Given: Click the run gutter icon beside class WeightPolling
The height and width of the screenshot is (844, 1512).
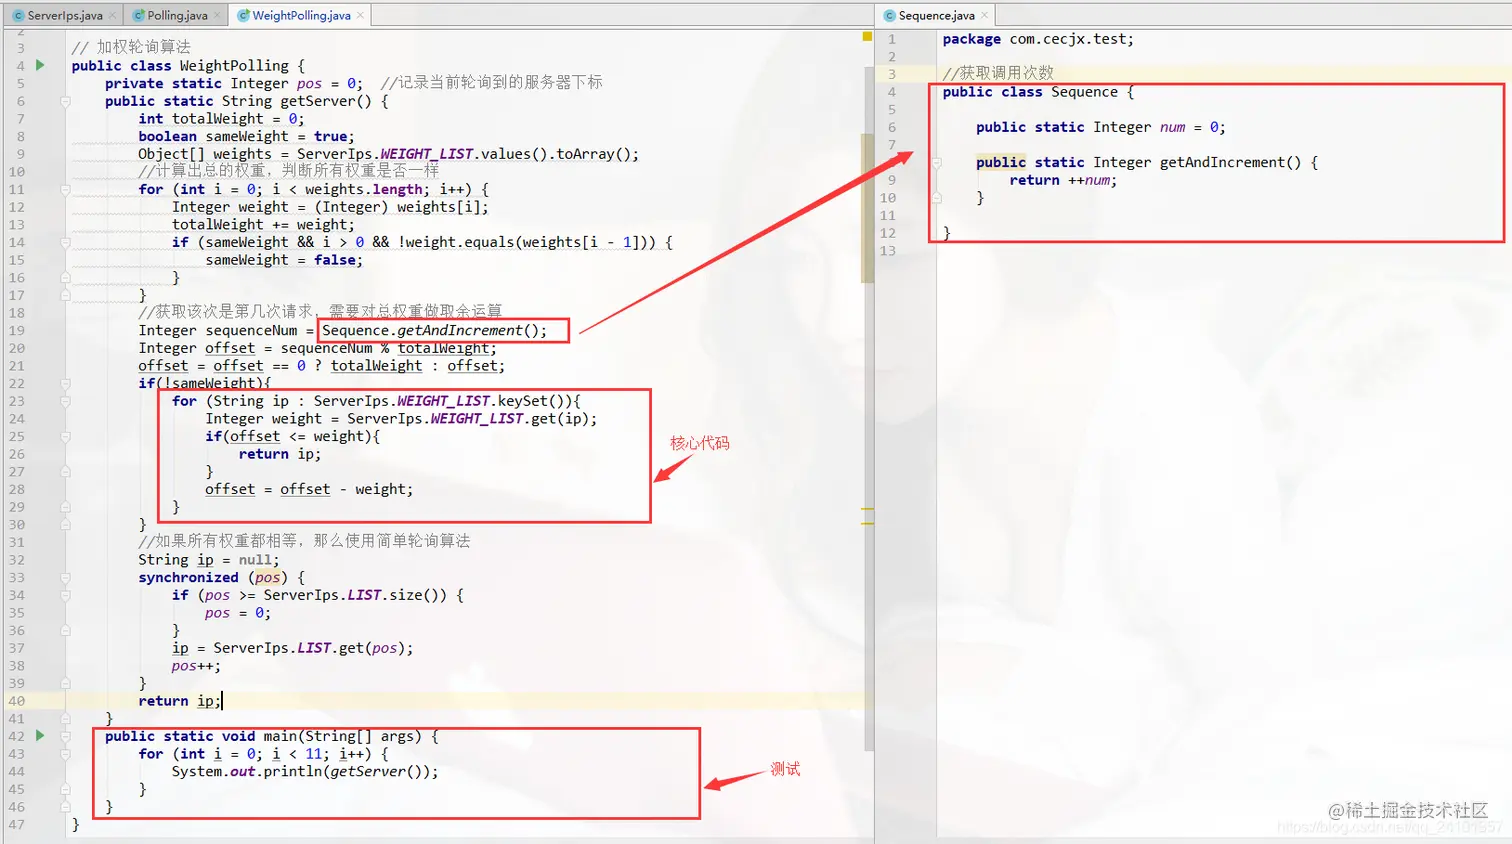Looking at the screenshot, I should coord(40,65).
